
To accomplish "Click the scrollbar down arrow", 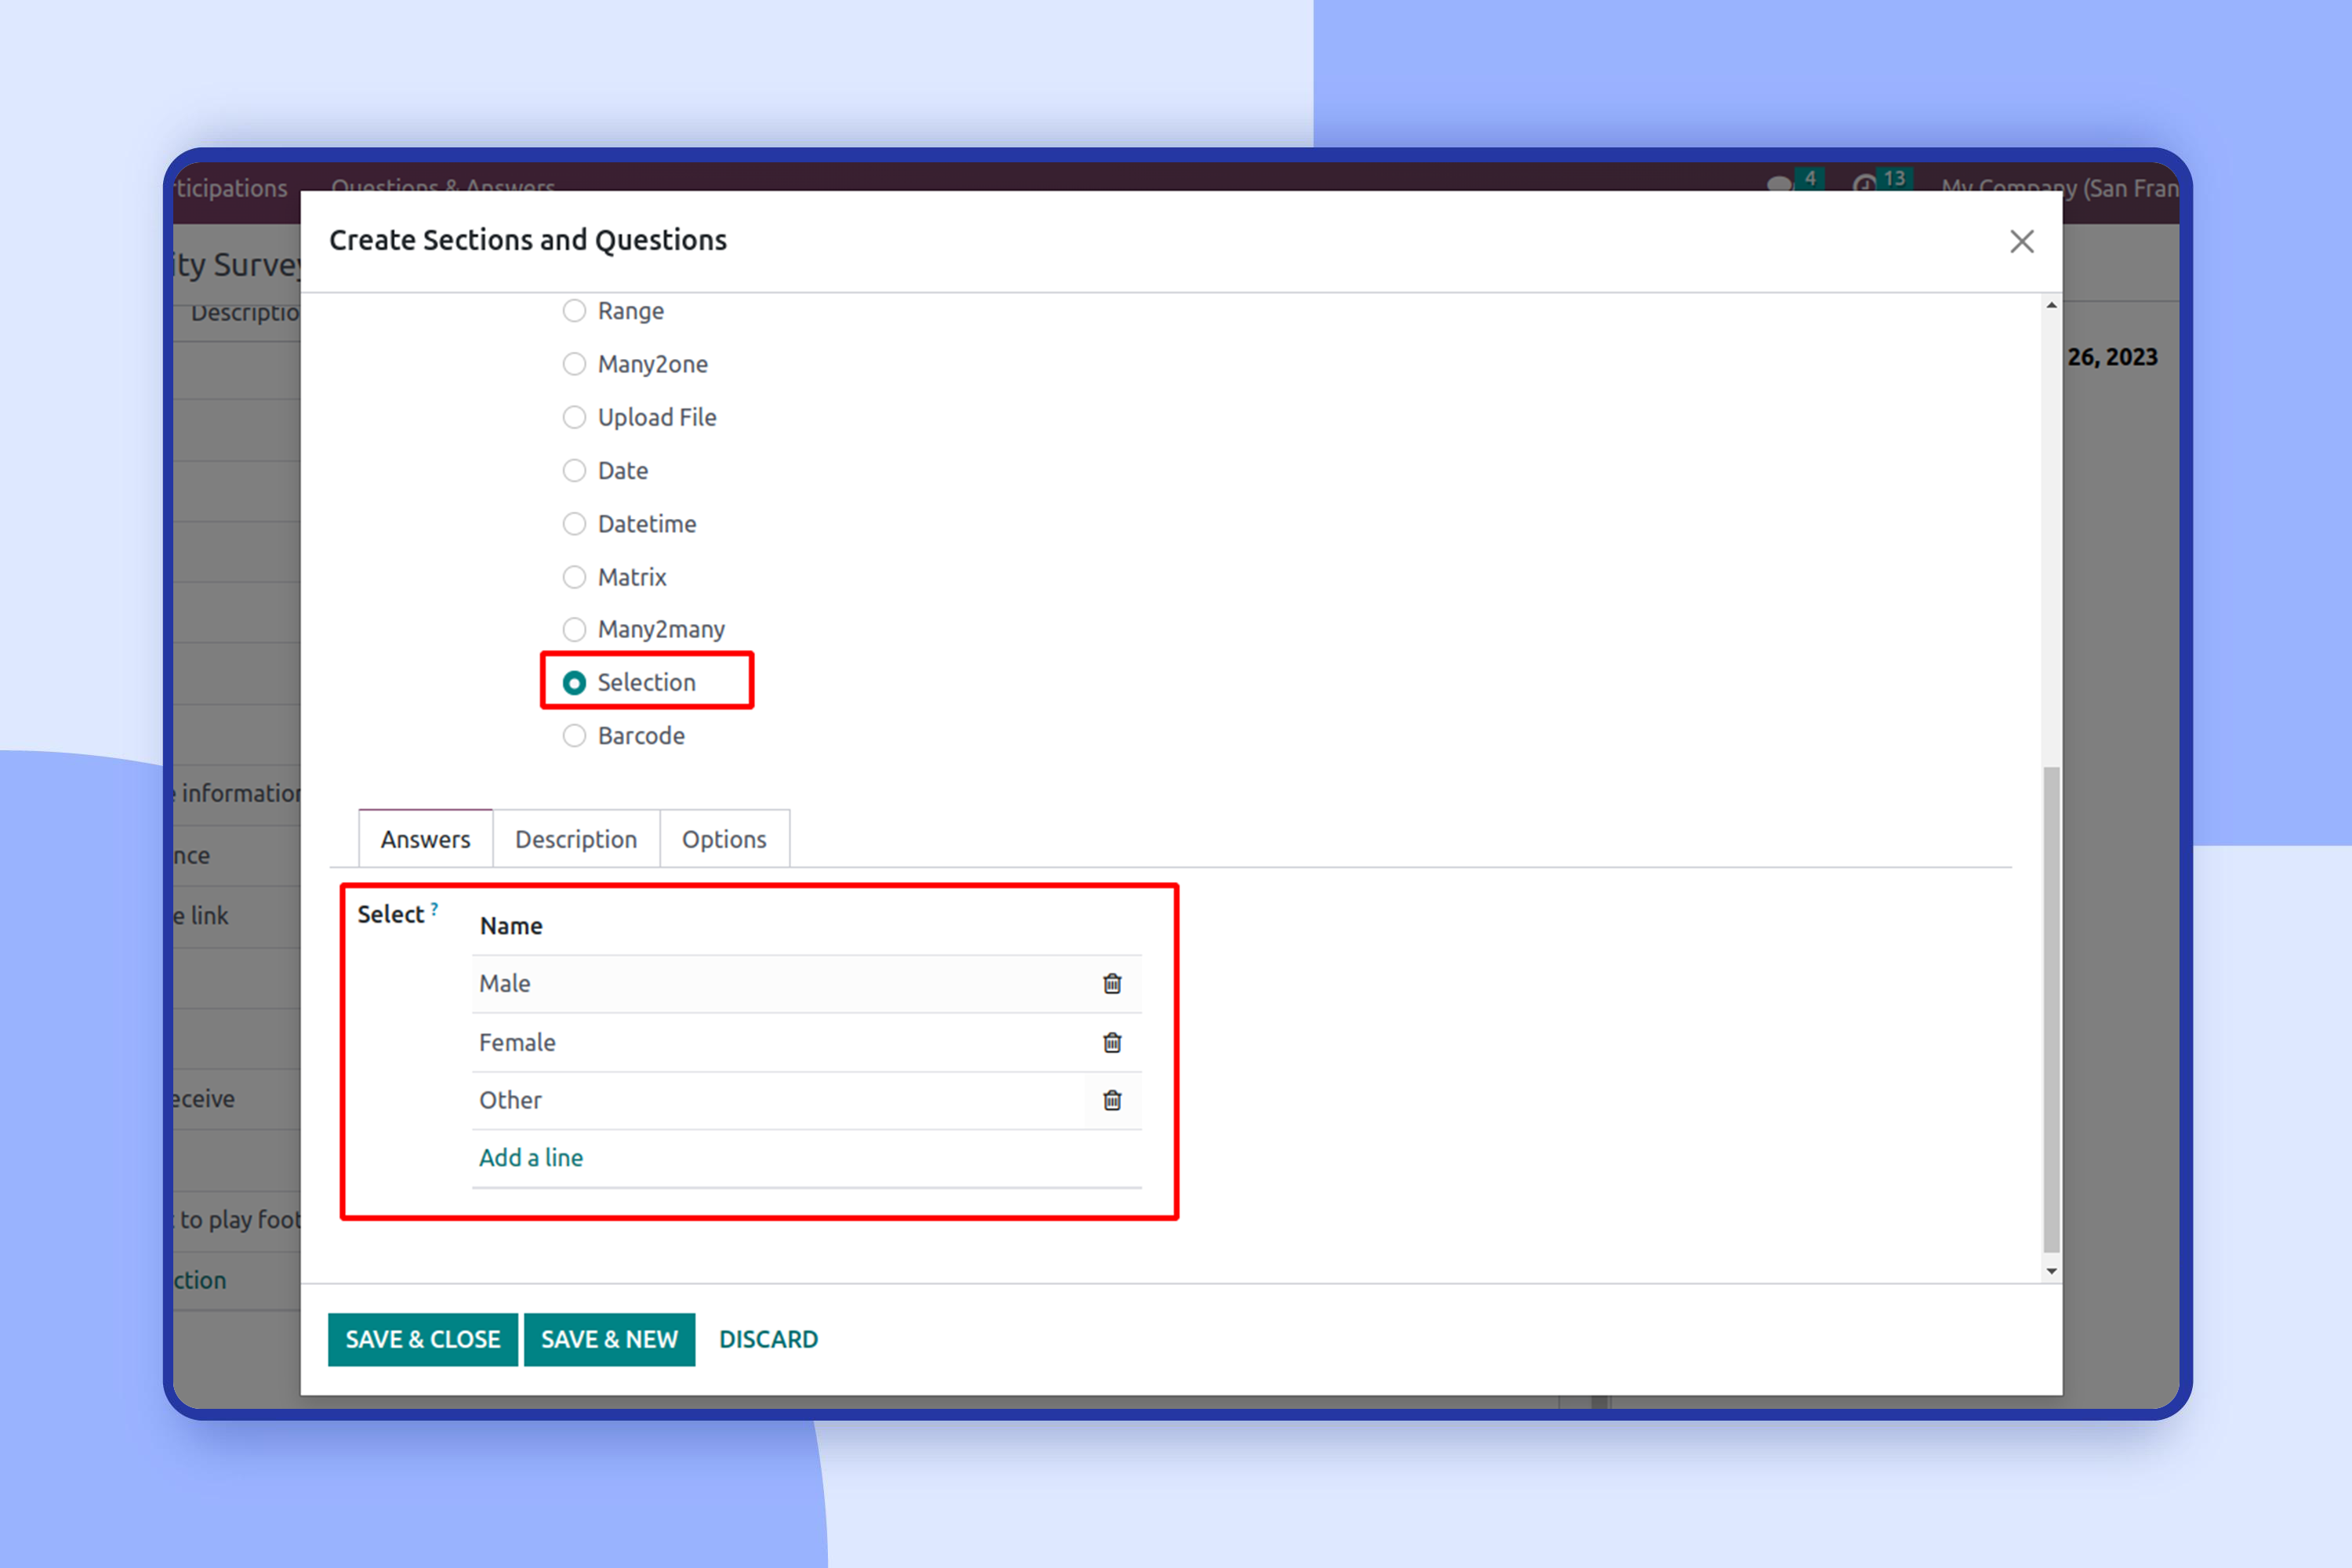I will (2051, 1272).
